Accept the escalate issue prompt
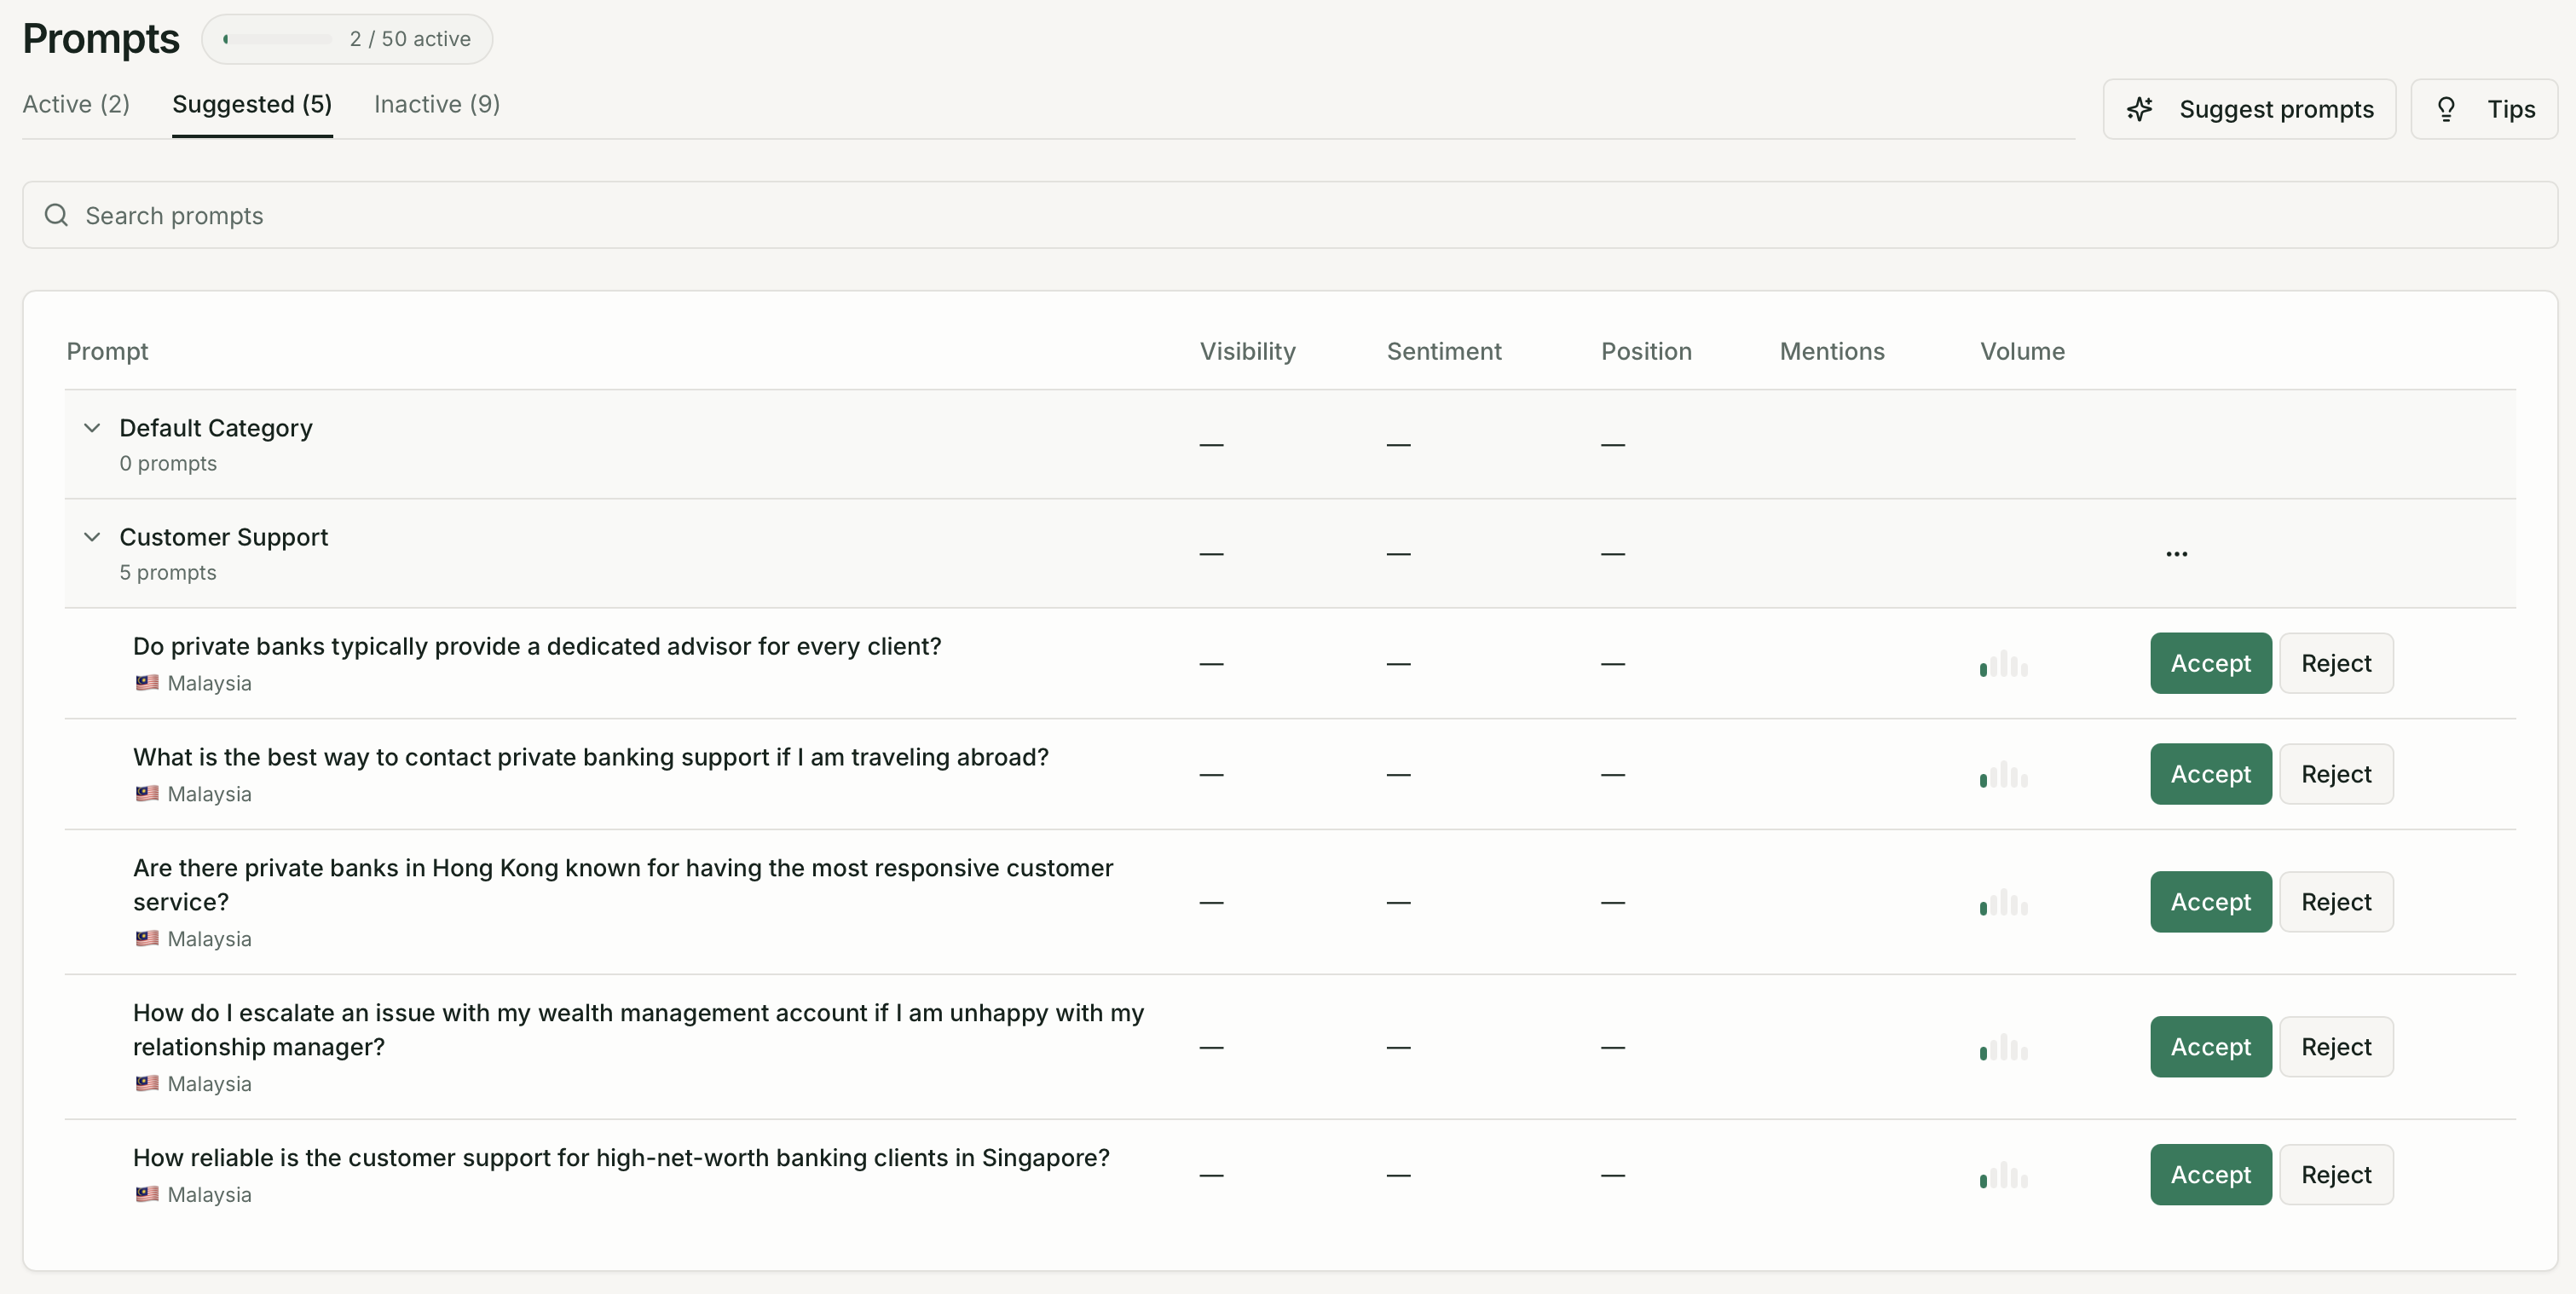This screenshot has width=2576, height=1294. point(2211,1047)
